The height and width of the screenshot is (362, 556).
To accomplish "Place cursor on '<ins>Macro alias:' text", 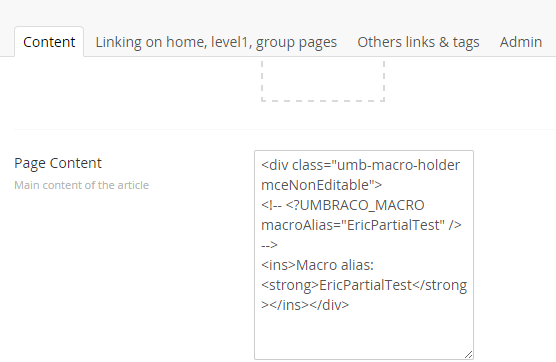I will pos(317,265).
